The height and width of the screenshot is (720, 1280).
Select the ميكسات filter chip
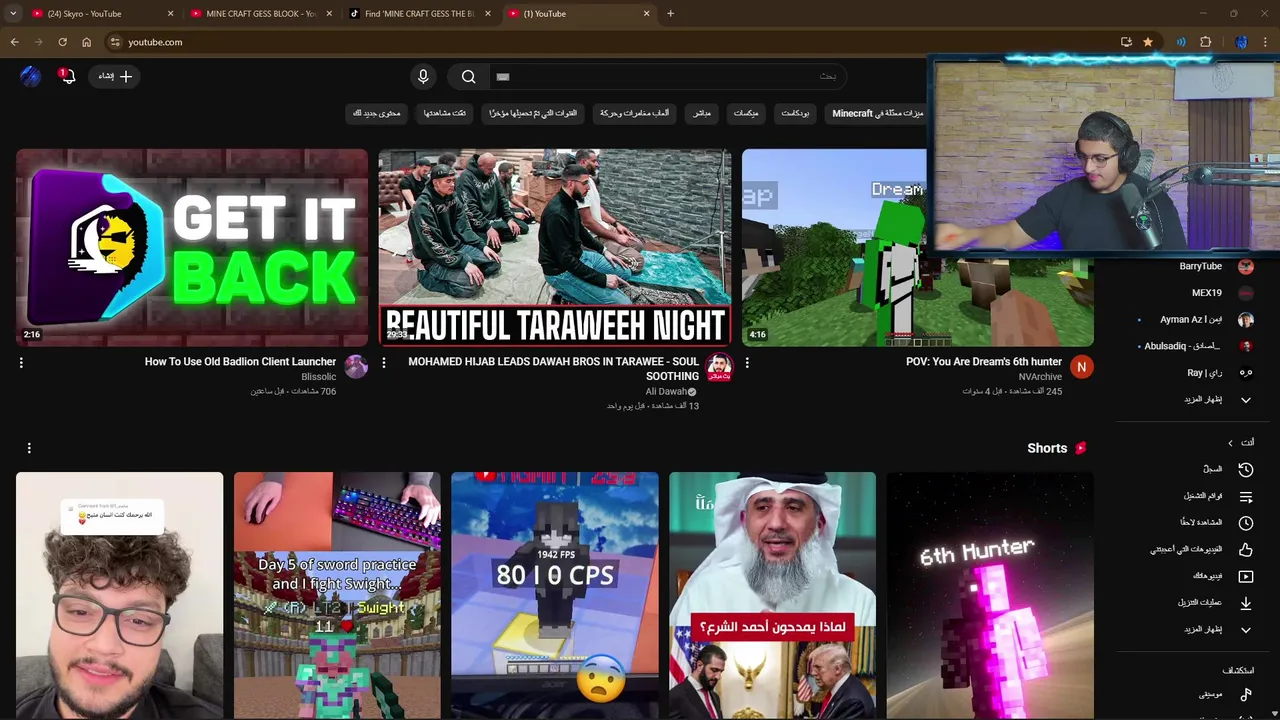(746, 113)
